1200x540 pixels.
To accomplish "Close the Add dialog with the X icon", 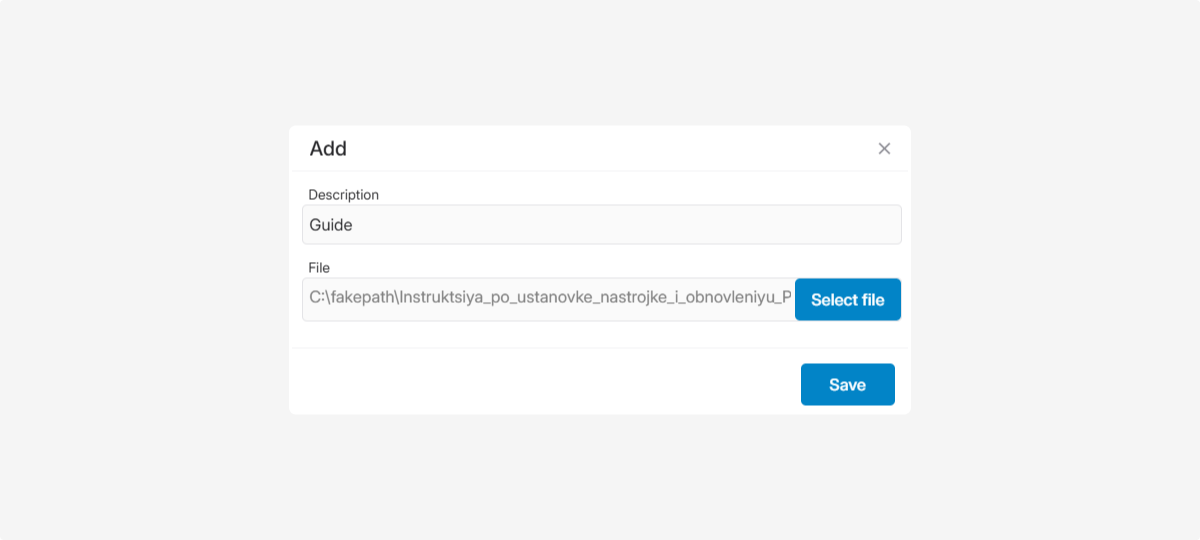I will 884,149.
